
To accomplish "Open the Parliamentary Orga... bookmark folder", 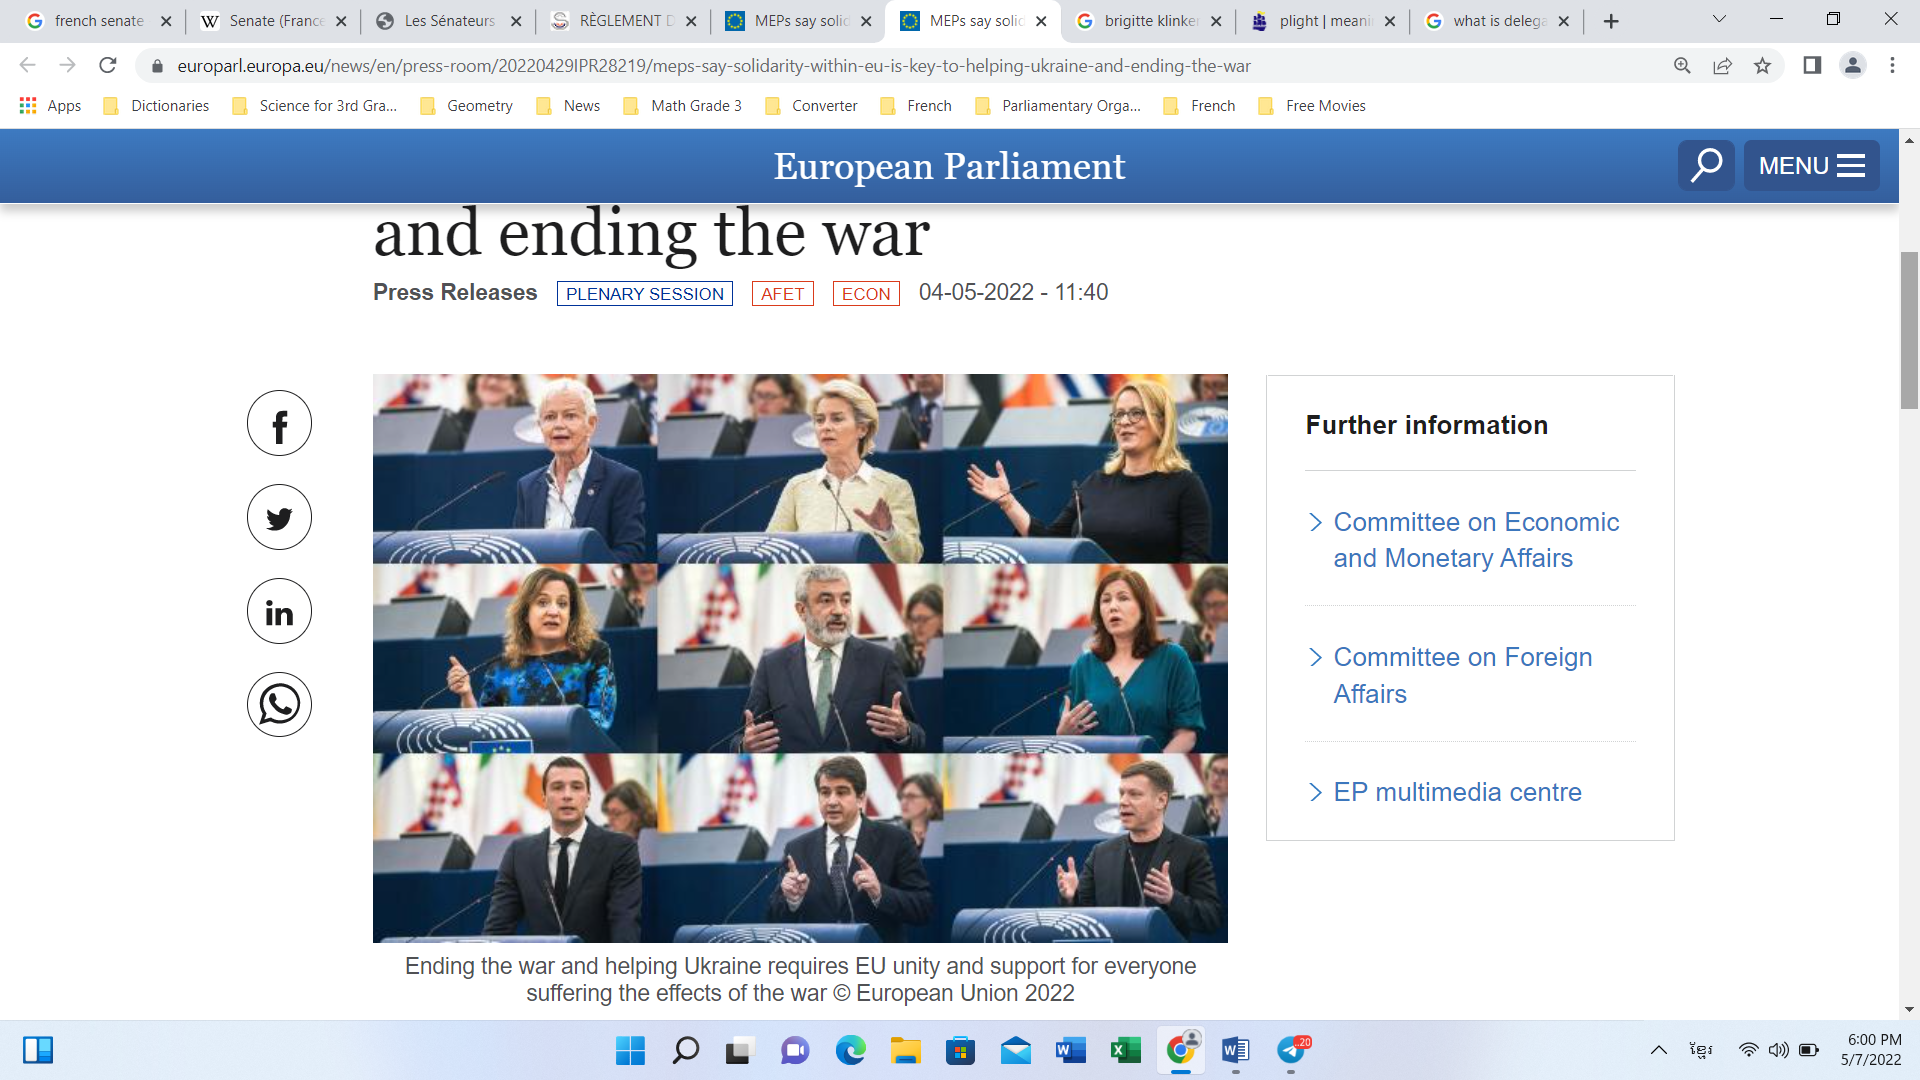I will (x=1058, y=106).
